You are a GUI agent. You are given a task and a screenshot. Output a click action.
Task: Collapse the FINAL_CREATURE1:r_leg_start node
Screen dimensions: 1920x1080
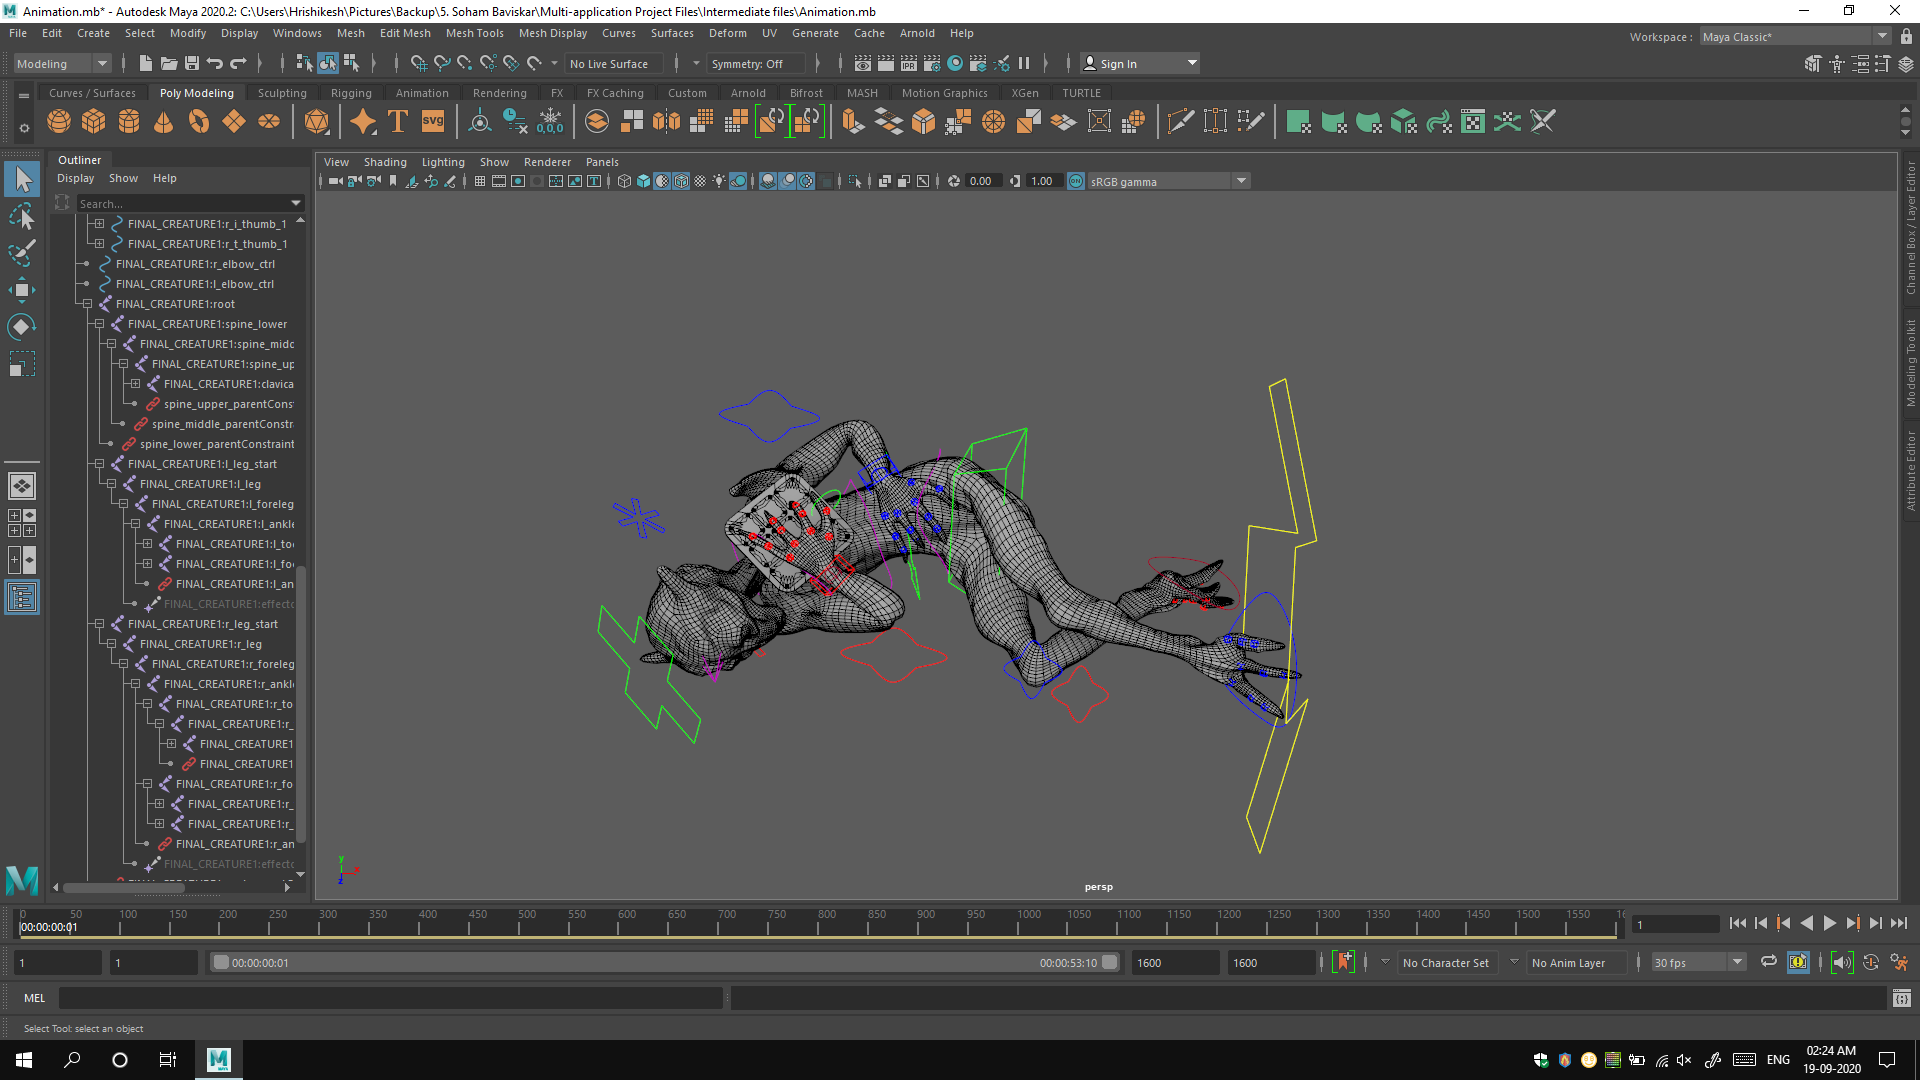click(99, 624)
